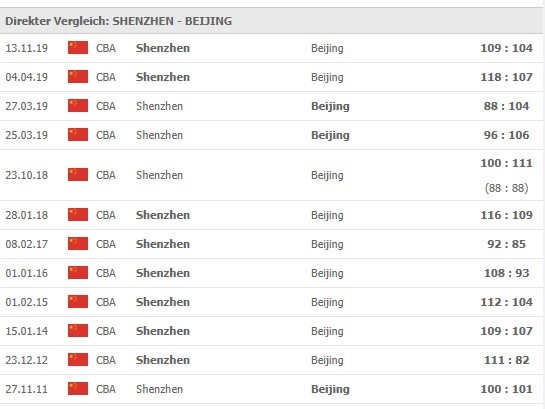Click the Direkter Vergleich: SHENZHEN - BEIJING header
Screen dimensions: 545x409
119,21
